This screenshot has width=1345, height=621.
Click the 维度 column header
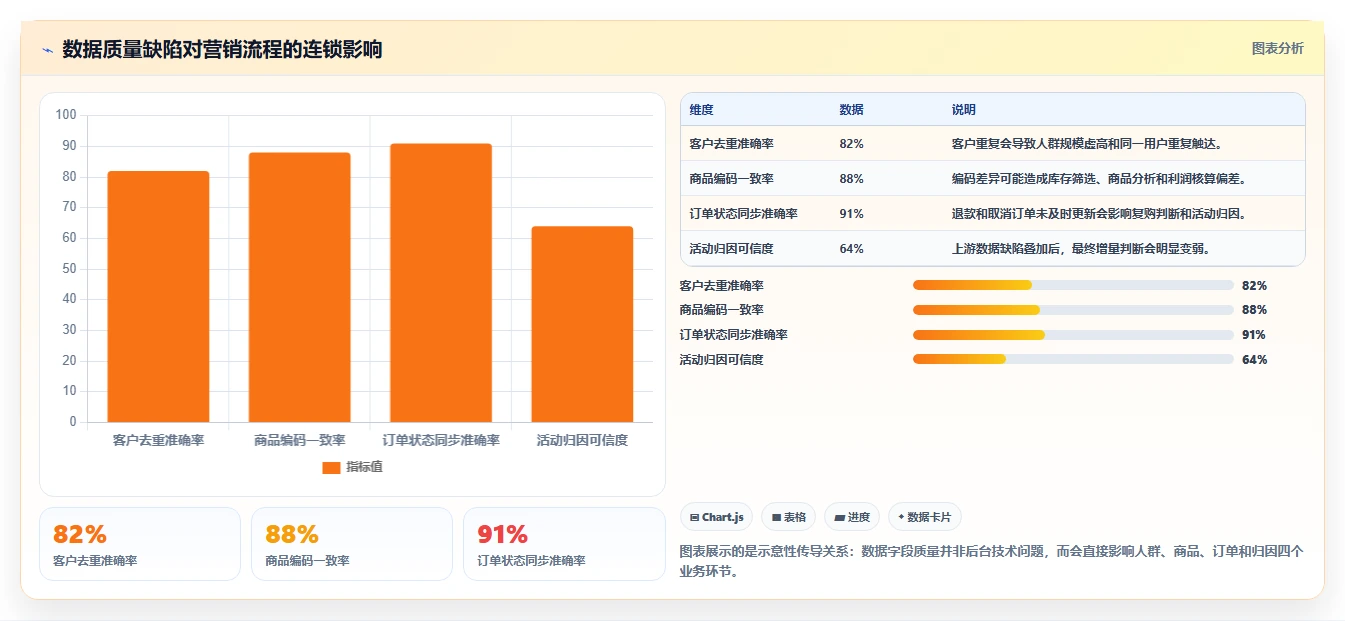[x=702, y=109]
